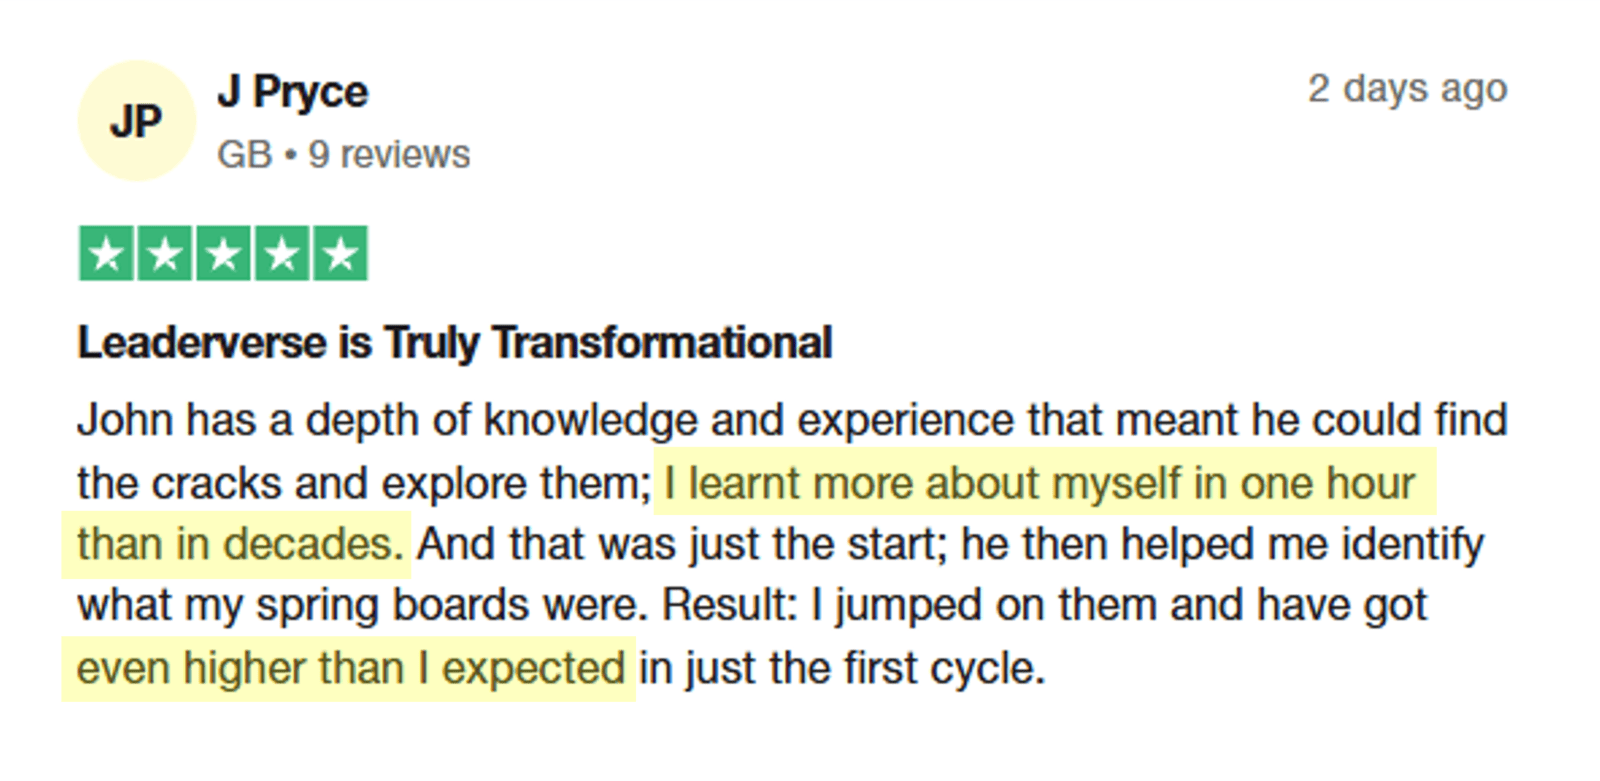Click the third green rating star

click(223, 254)
